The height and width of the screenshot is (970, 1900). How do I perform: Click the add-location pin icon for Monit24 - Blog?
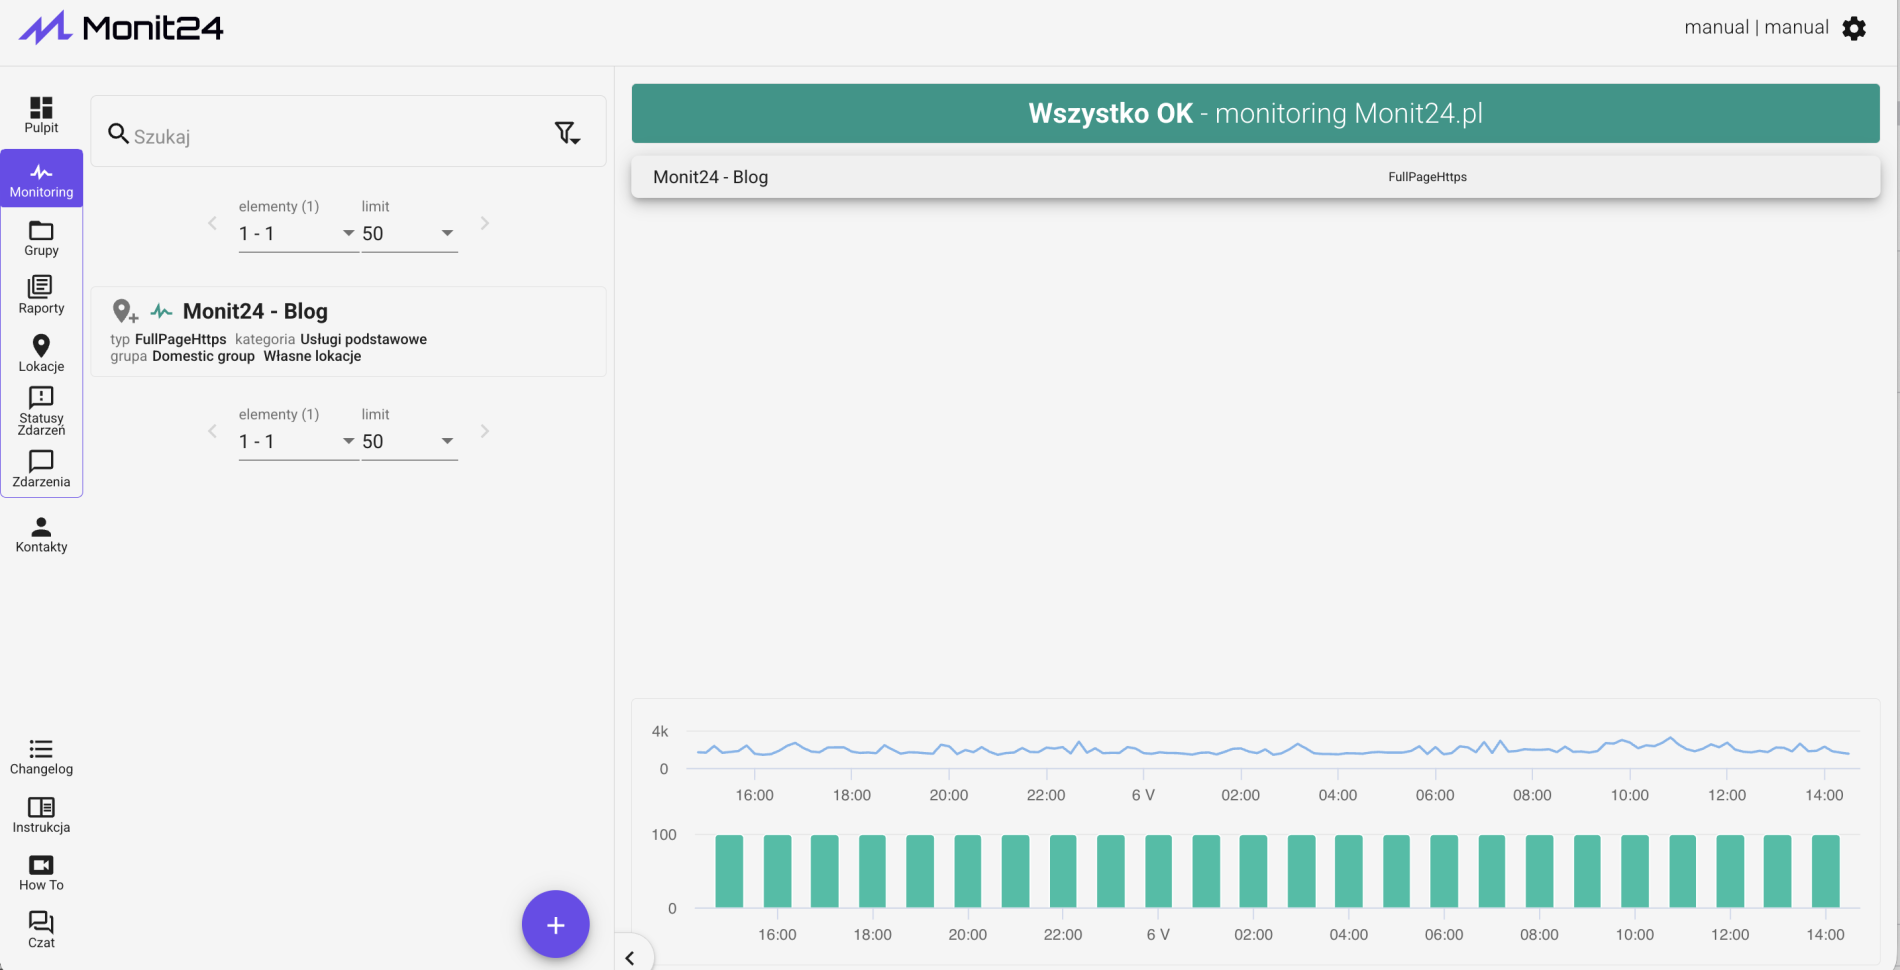click(124, 312)
